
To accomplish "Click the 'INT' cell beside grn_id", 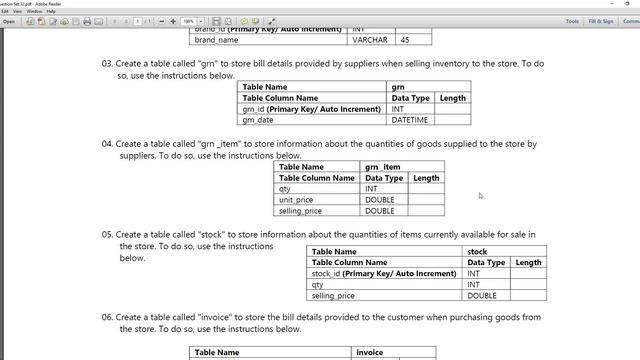I will point(410,109).
